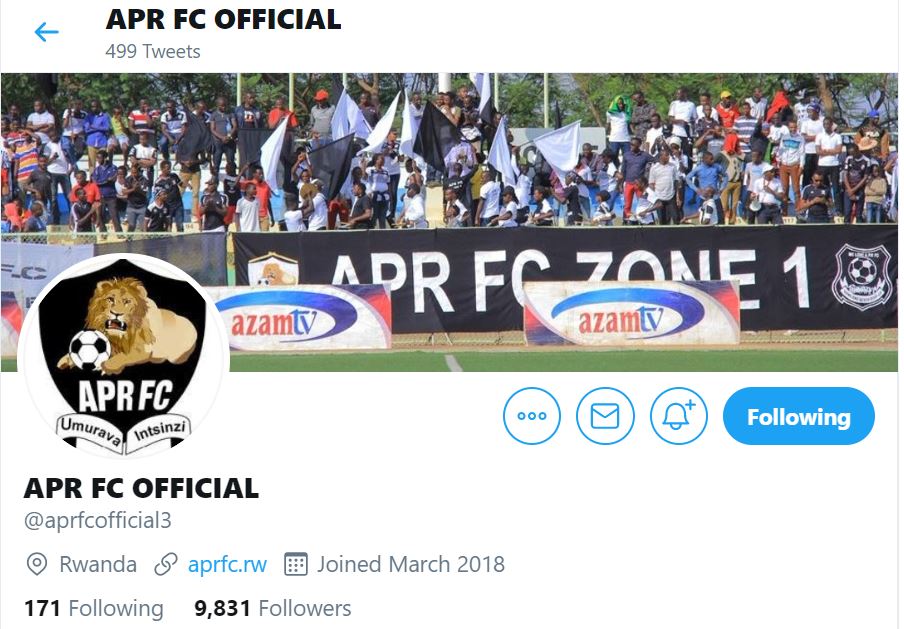Click the Joined March 2018 text
The image size is (904, 629).
410,564
